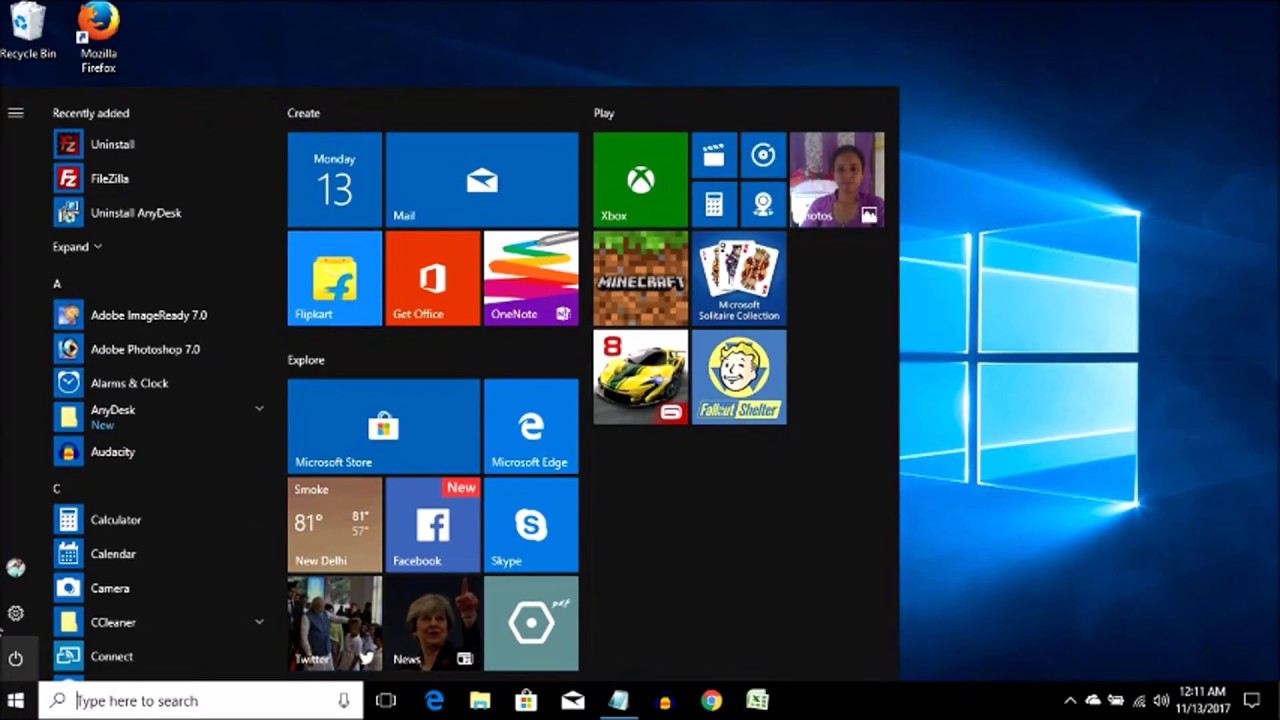Open the Asphalt 8 racing game tile
This screenshot has height=720, width=1280.
[640, 377]
